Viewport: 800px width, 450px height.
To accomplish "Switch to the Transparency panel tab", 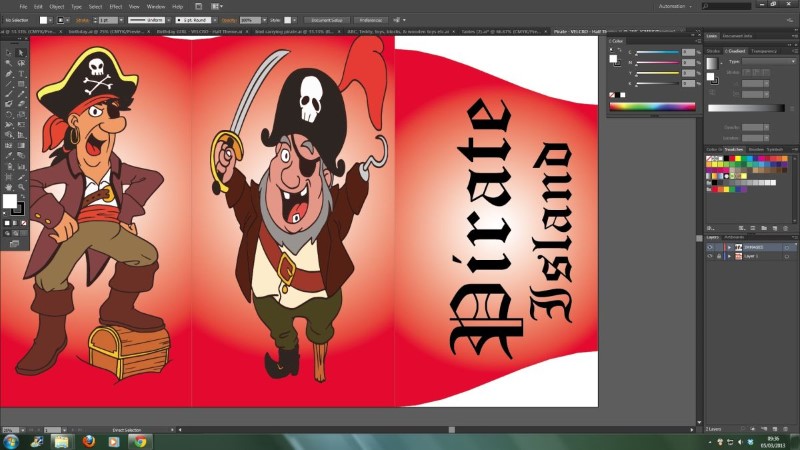I will [x=764, y=51].
